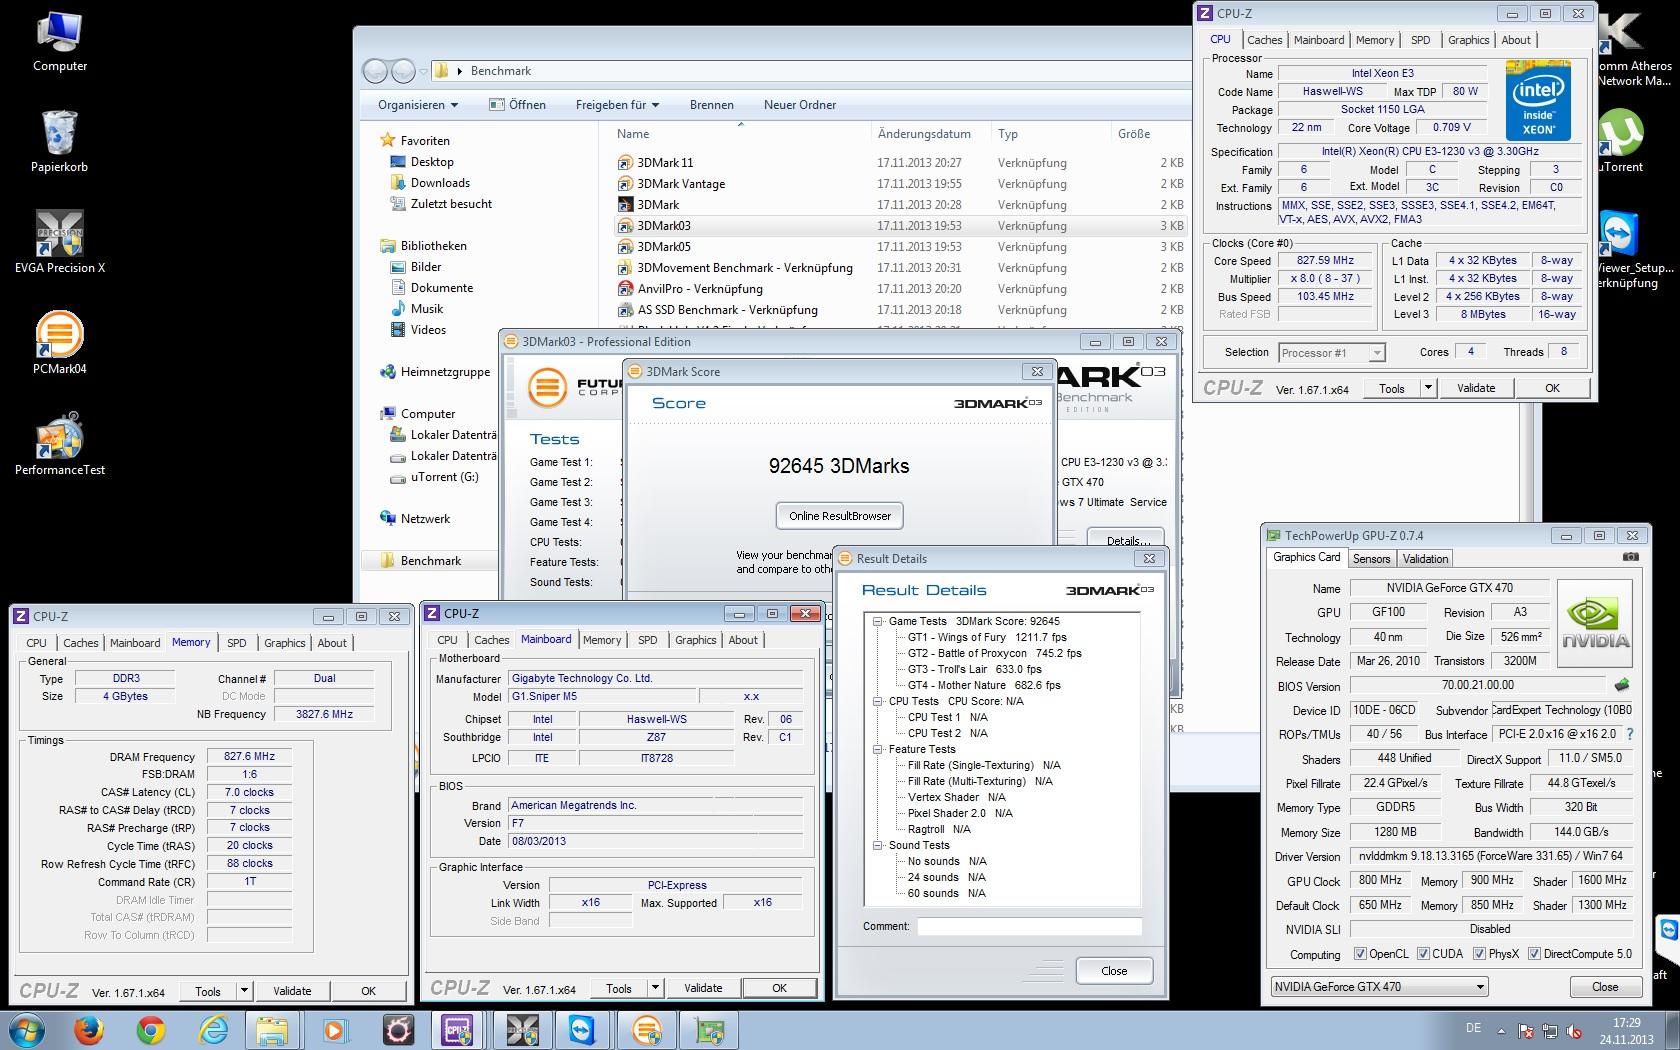Screen dimensions: 1680x1050
Task: Launch PerformanceTest desktop shortcut
Action: tap(59, 444)
